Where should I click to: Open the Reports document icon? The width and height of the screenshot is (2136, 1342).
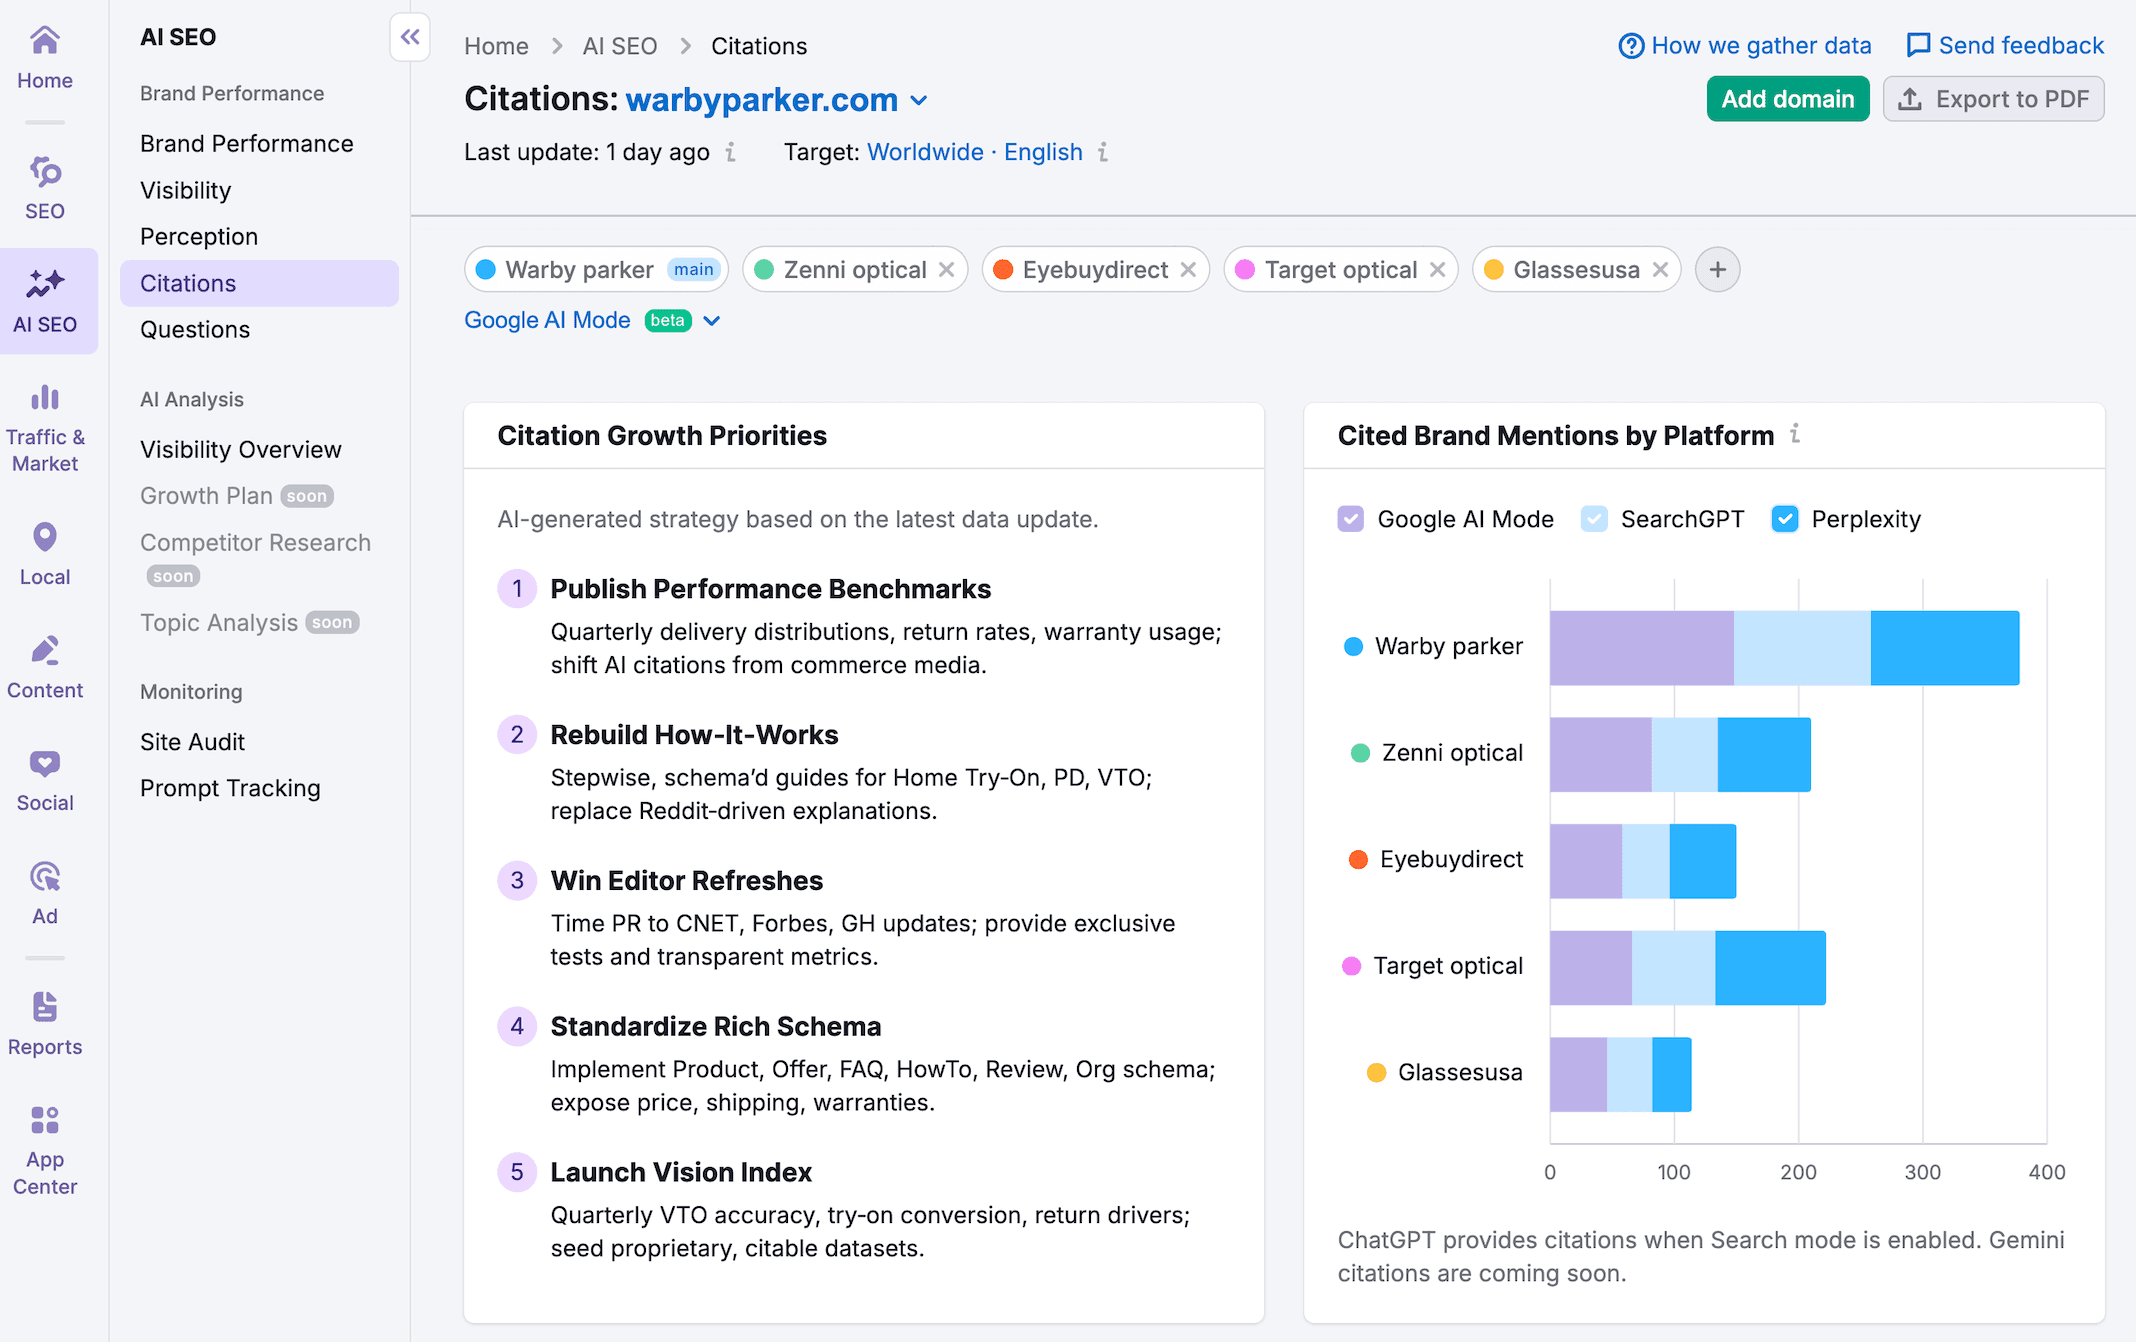click(x=44, y=1007)
